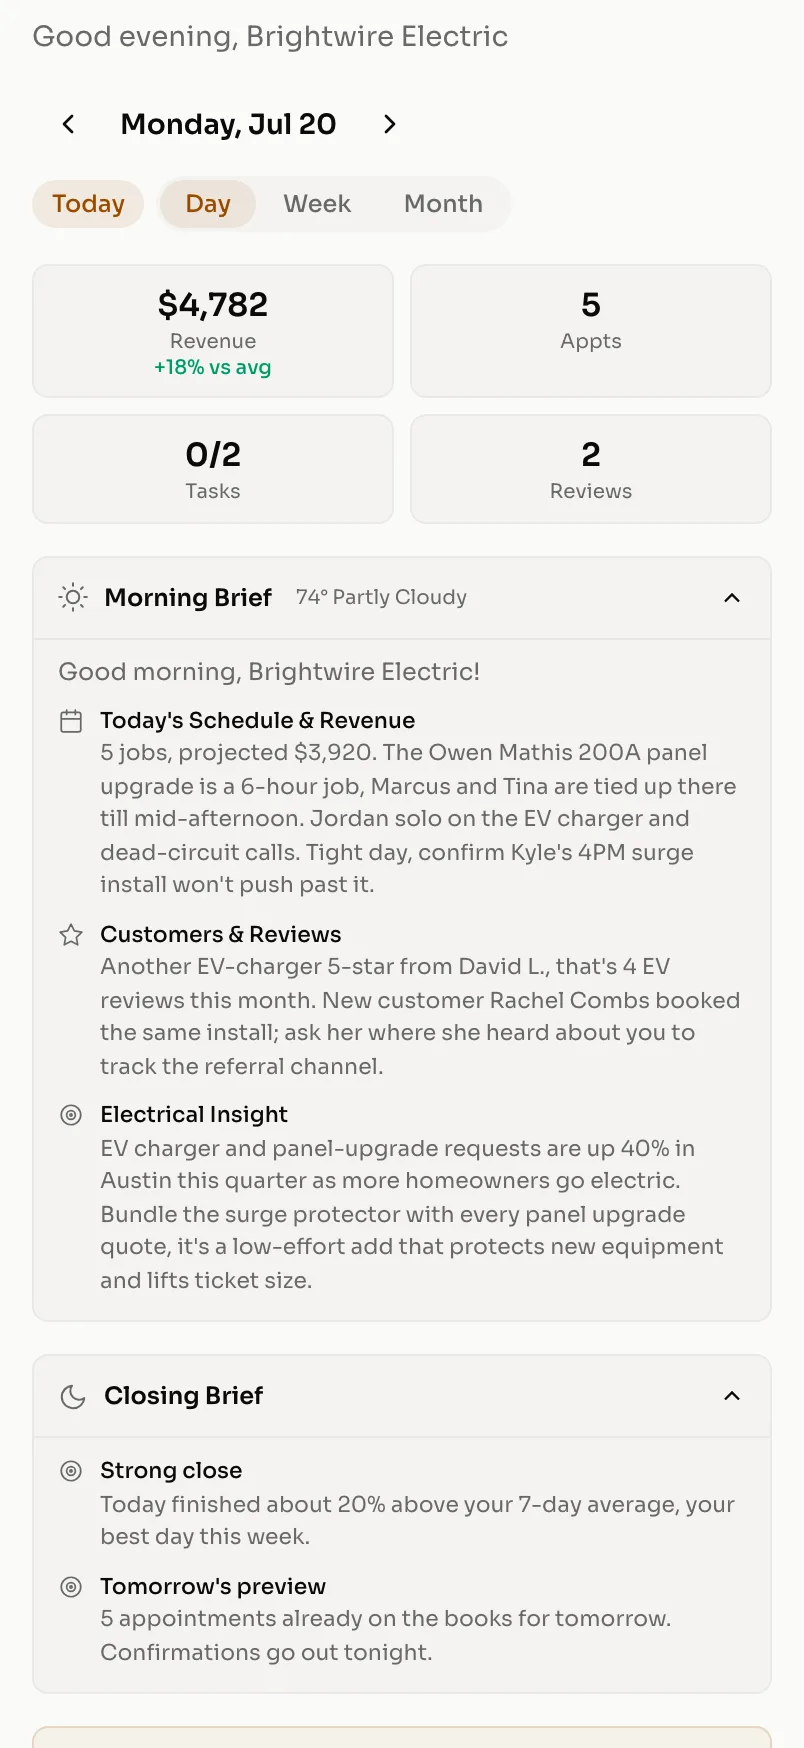Click calendar icon next to Today's Schedule
This screenshot has width=804, height=1748.
71,721
